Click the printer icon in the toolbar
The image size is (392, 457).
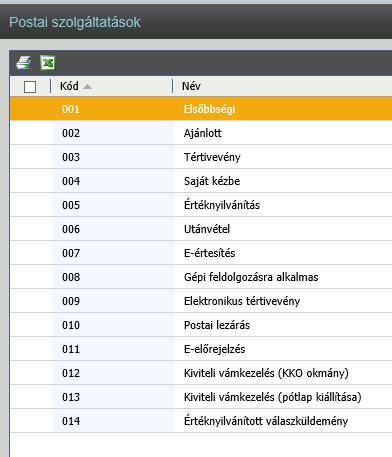pyautogui.click(x=24, y=63)
